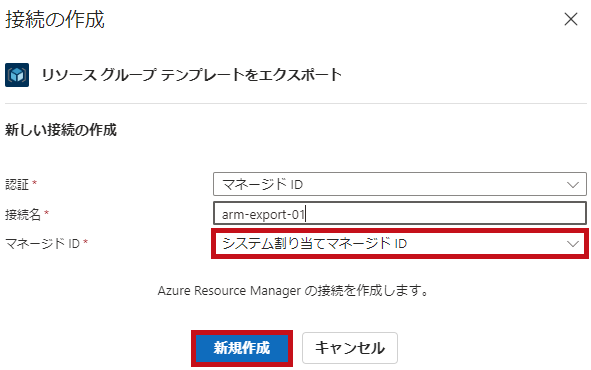Click the resource group template export icon
Image resolution: width=591 pixels, height=370 pixels.
[17, 75]
